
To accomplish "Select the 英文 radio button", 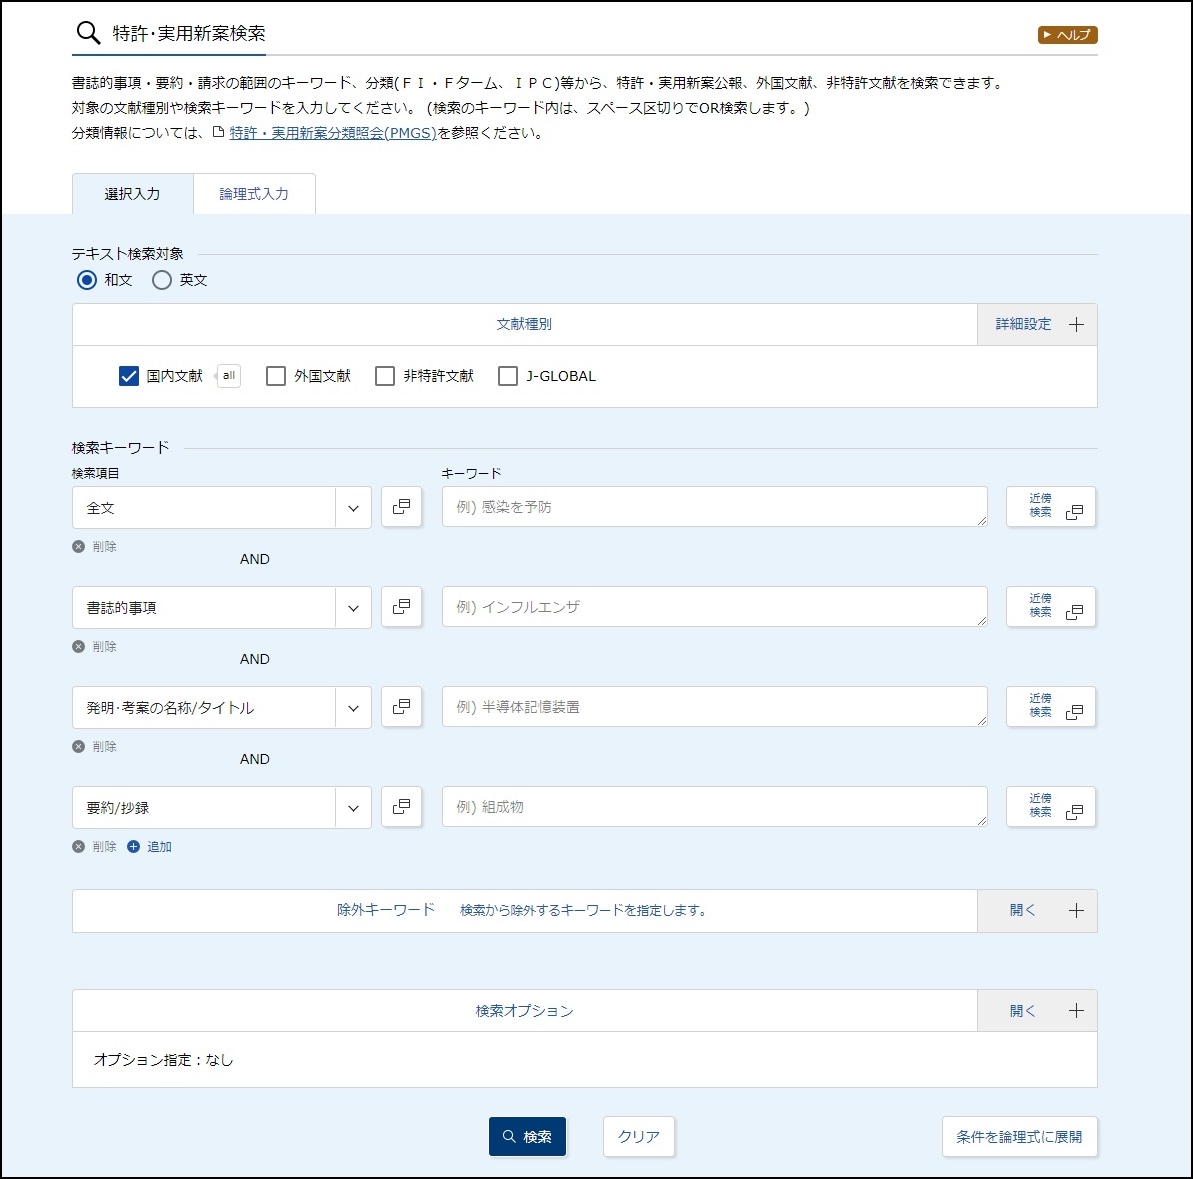I will tap(162, 280).
